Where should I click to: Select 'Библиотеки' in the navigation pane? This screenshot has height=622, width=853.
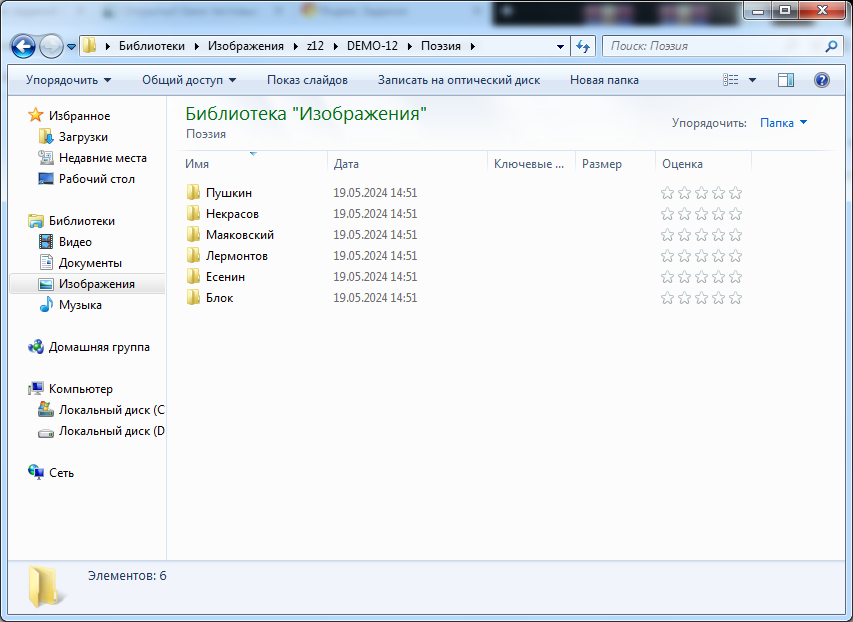click(x=82, y=221)
